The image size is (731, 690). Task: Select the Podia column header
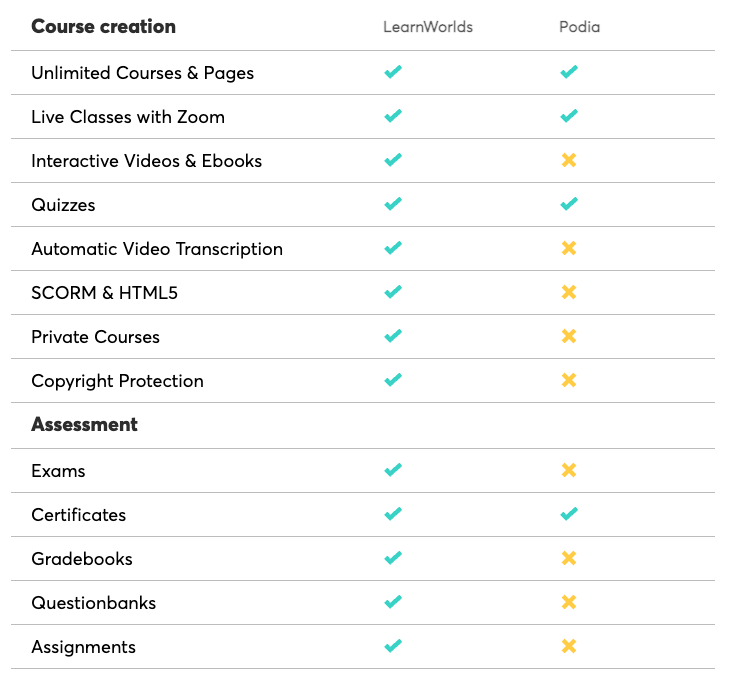[579, 27]
